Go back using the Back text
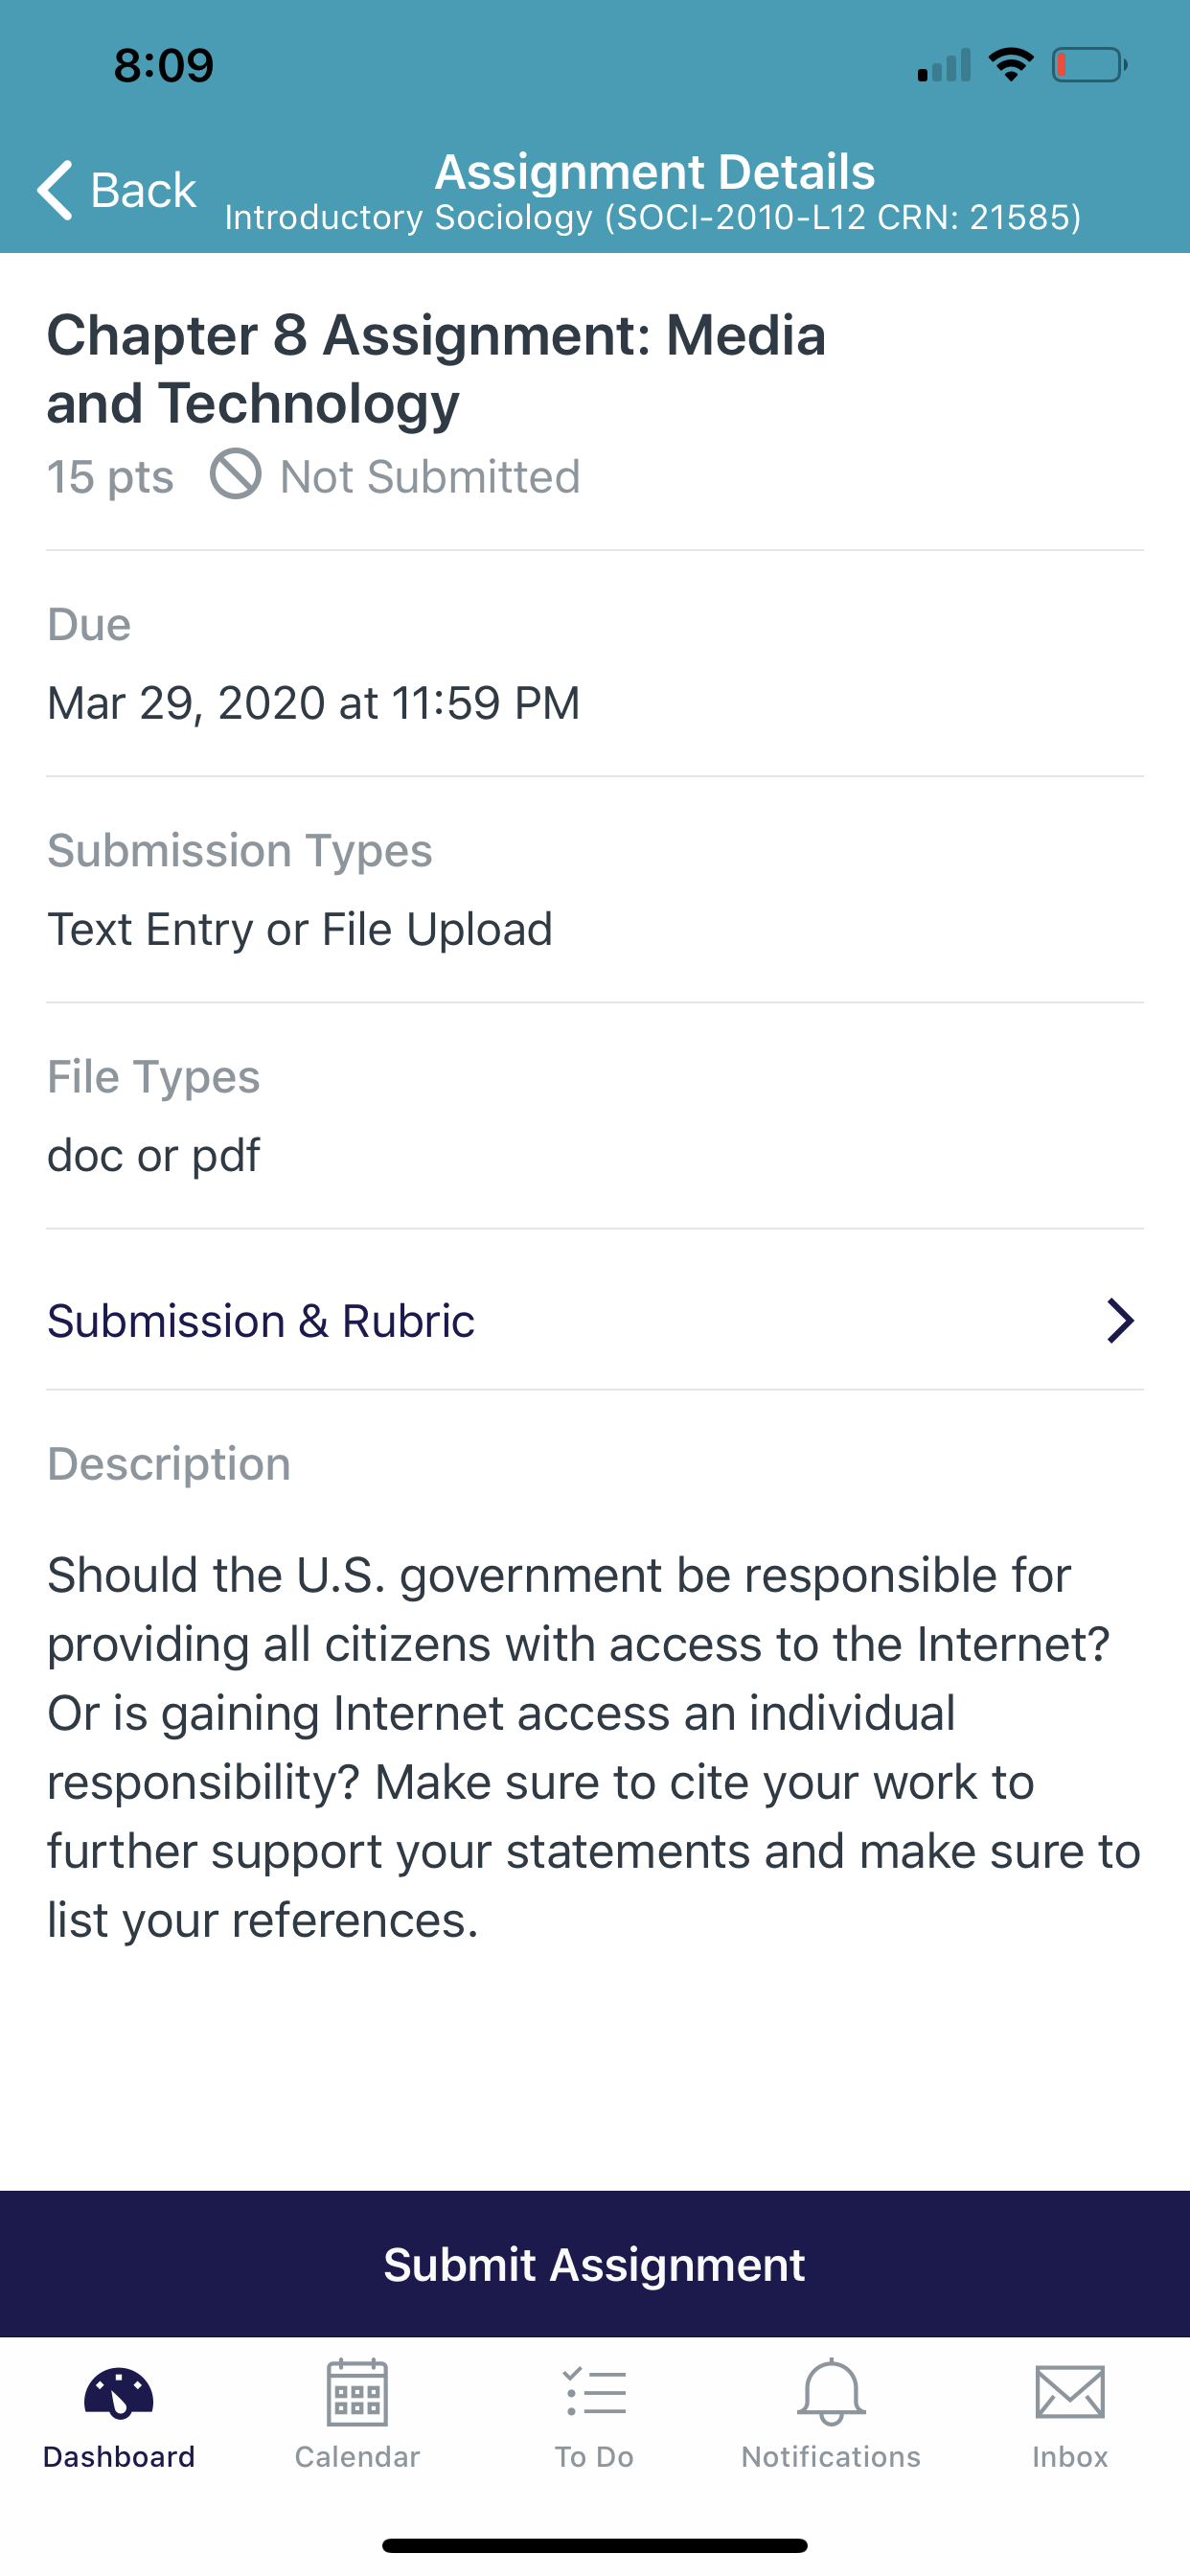 (x=143, y=190)
